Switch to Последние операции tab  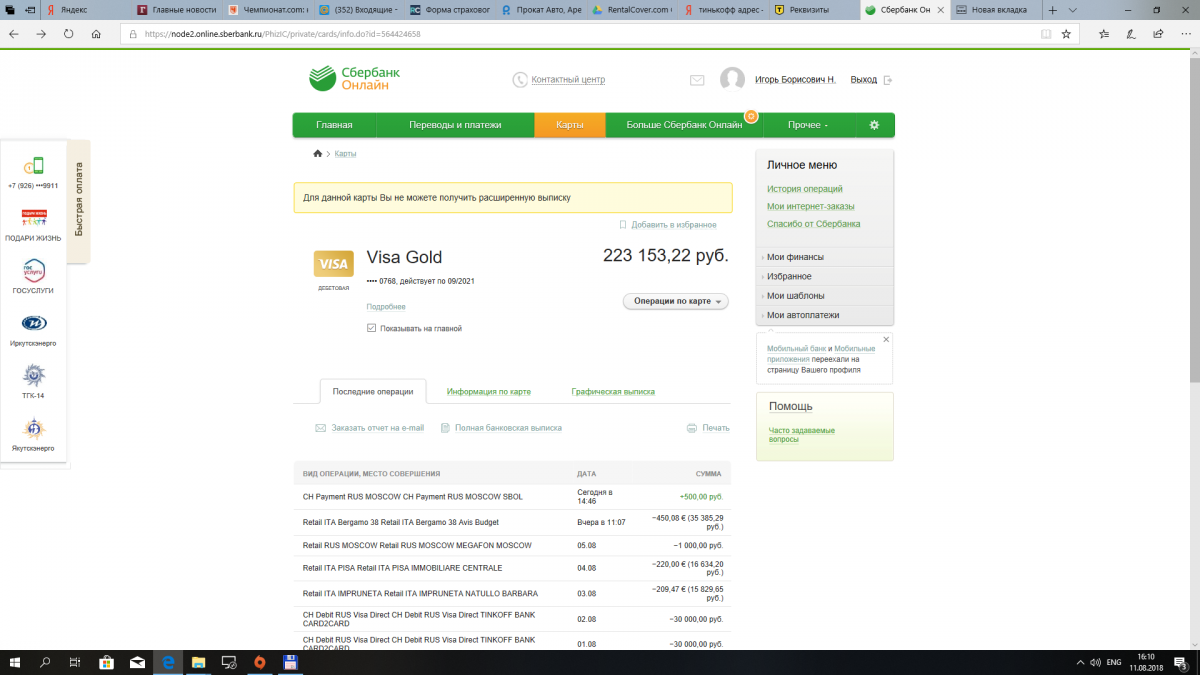coord(373,392)
